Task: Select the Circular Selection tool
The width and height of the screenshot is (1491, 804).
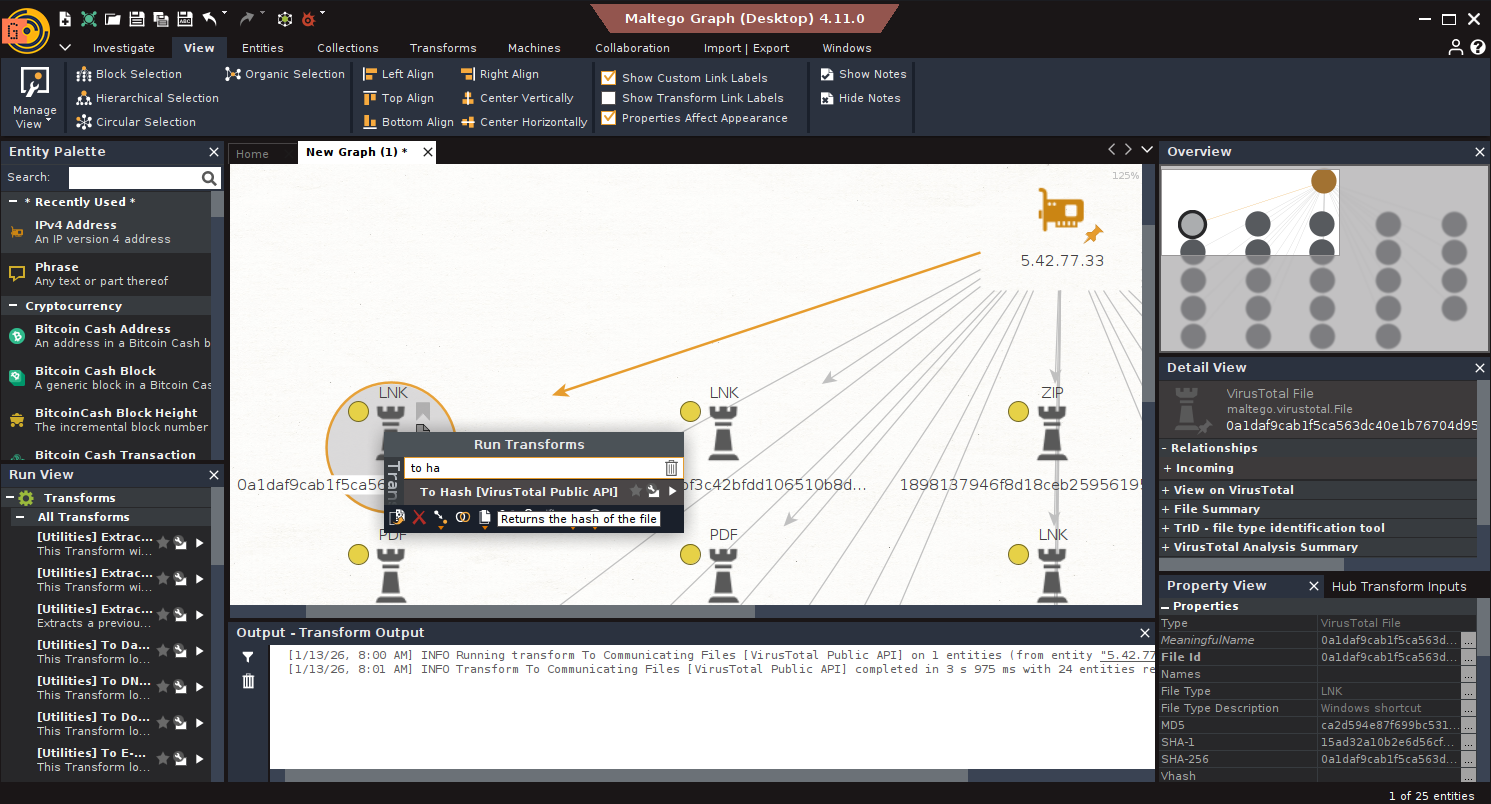Action: [x=84, y=122]
